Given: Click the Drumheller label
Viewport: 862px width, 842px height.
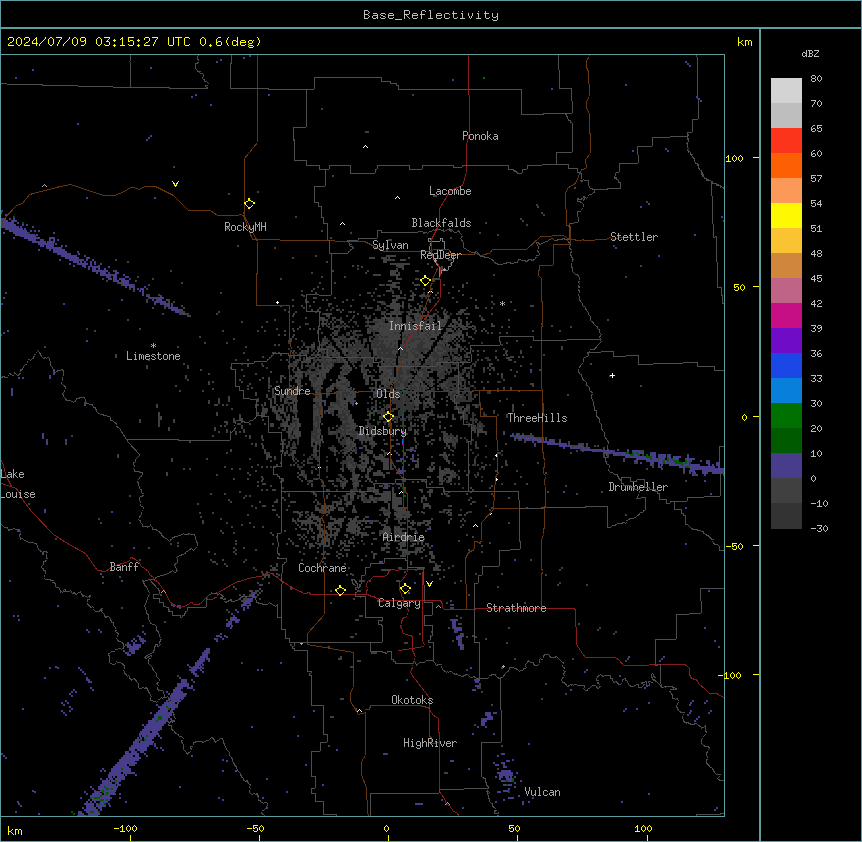Looking at the screenshot, I should pos(638,487).
